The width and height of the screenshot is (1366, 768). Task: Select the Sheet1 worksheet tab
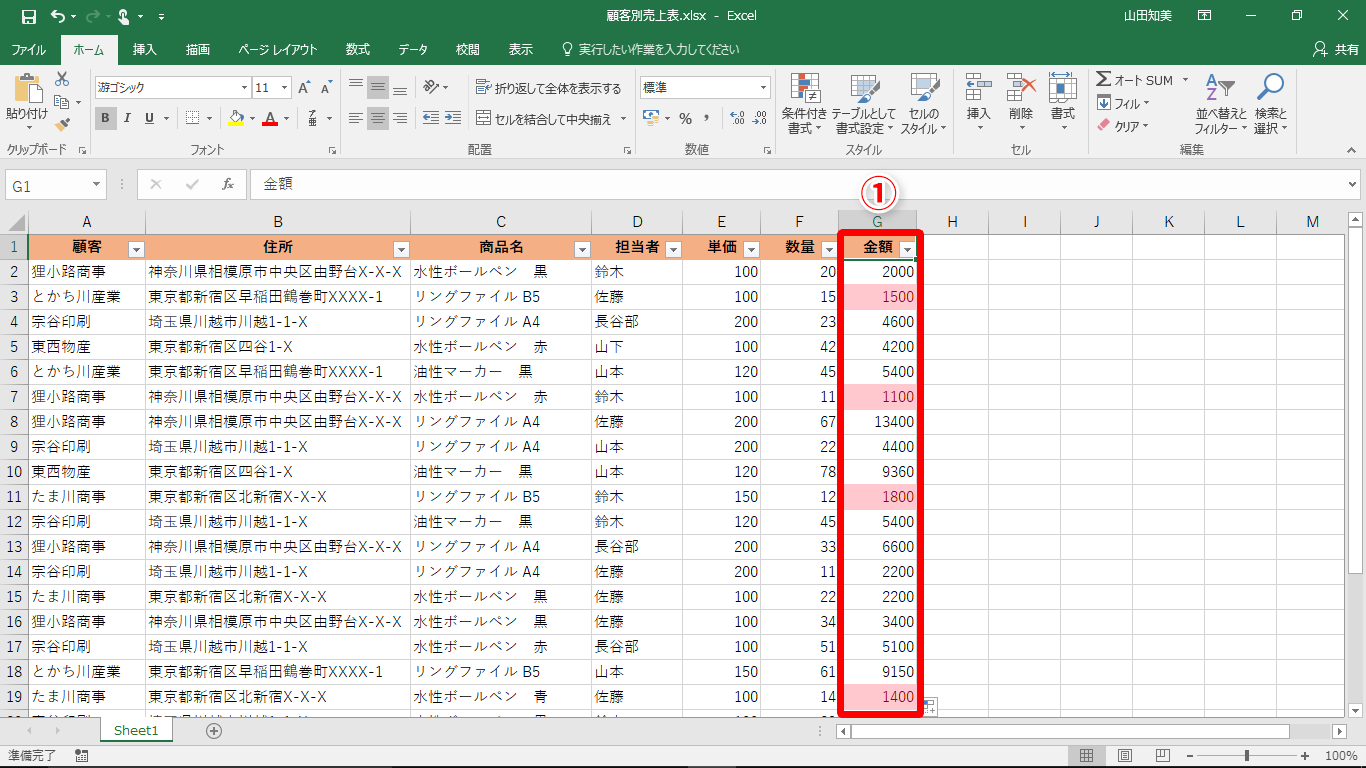(x=136, y=731)
